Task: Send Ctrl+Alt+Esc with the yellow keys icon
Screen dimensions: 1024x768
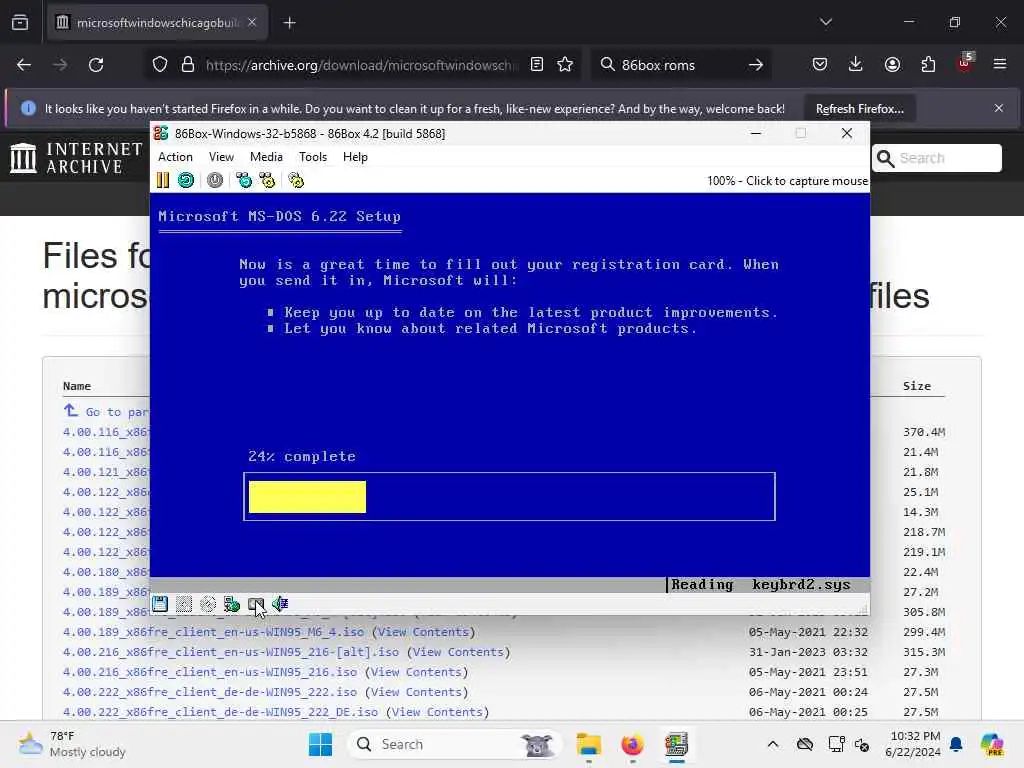Action: (x=267, y=180)
